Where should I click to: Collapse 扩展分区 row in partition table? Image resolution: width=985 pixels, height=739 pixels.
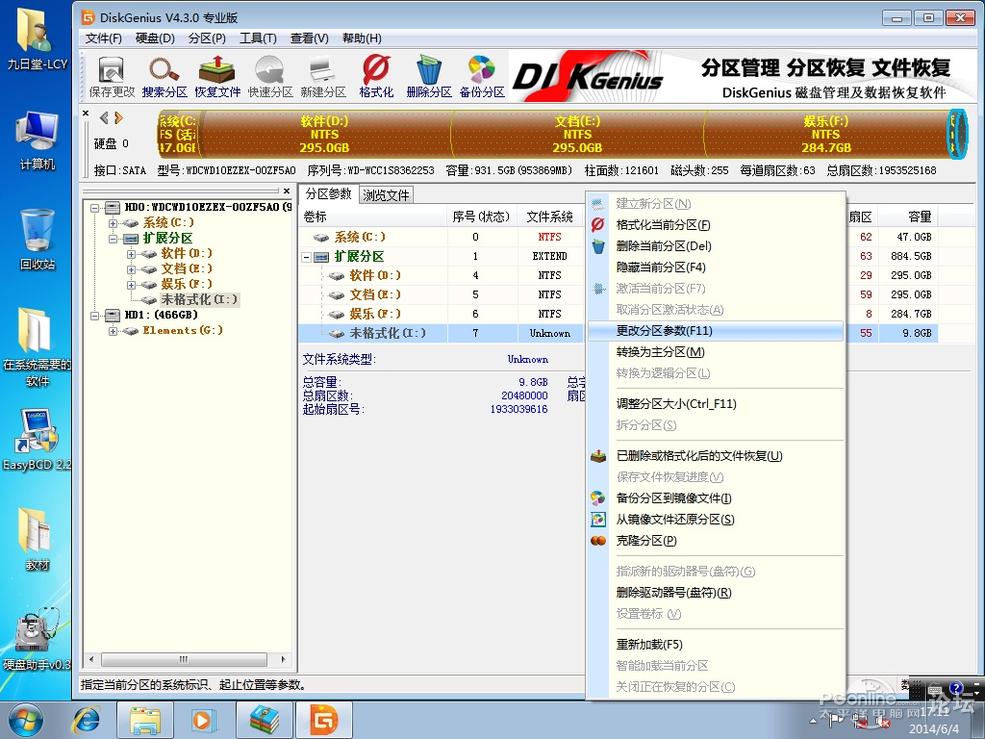(x=307, y=256)
